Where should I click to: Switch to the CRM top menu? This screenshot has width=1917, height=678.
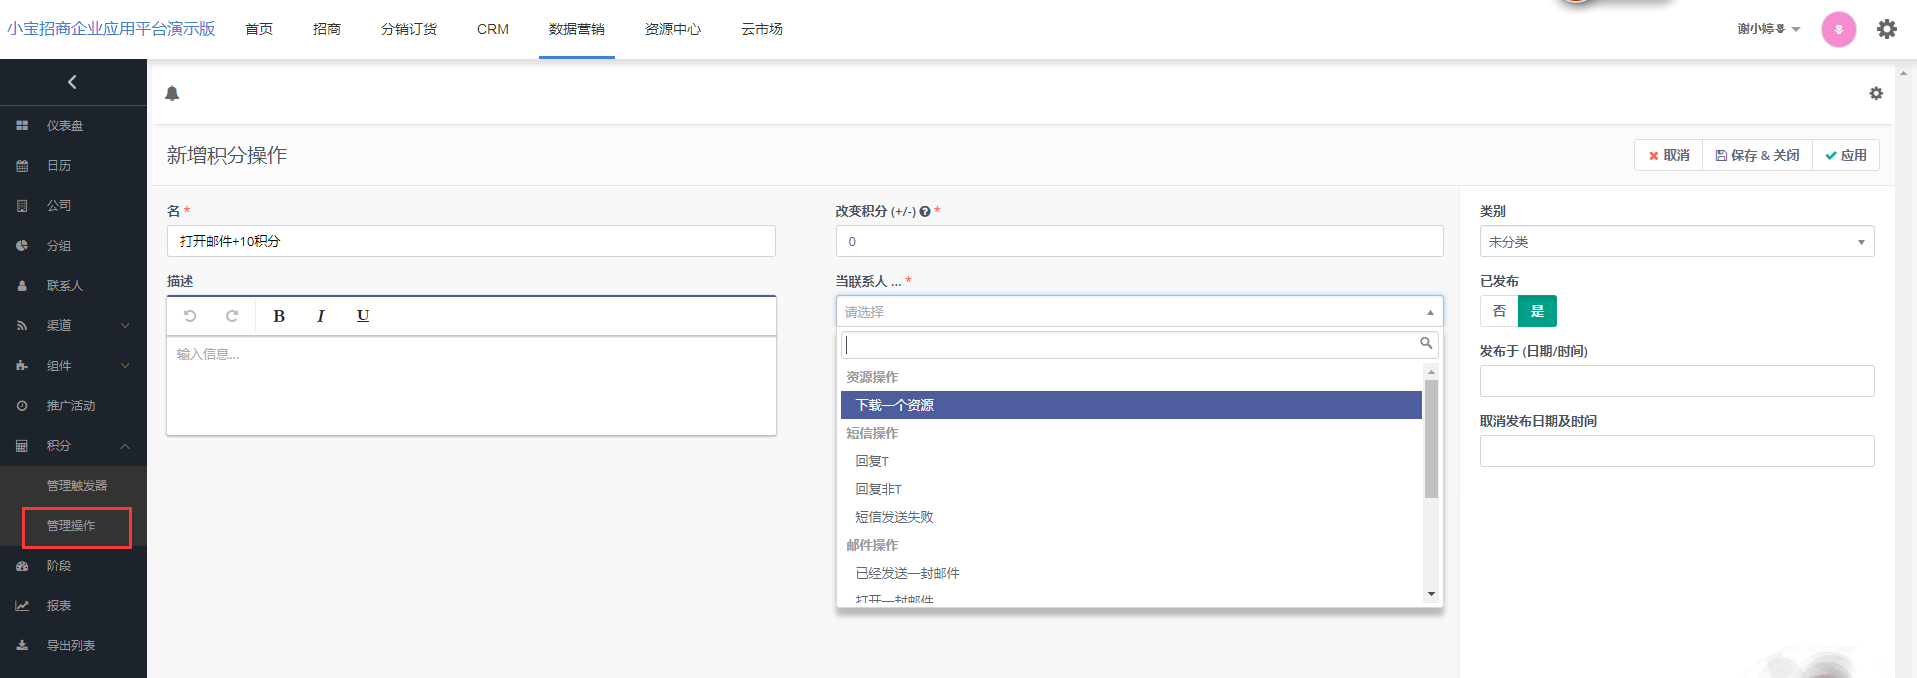point(493,29)
